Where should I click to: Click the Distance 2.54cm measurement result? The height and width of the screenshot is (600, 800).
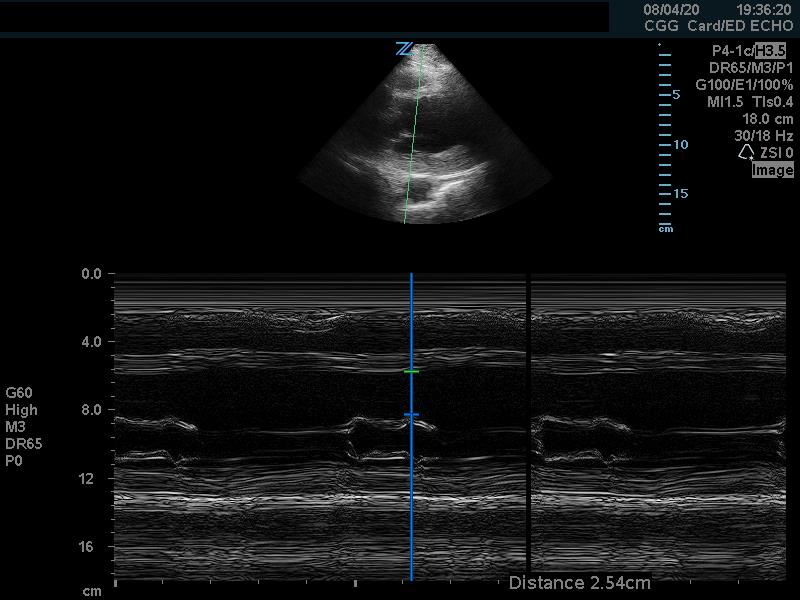(x=579, y=580)
